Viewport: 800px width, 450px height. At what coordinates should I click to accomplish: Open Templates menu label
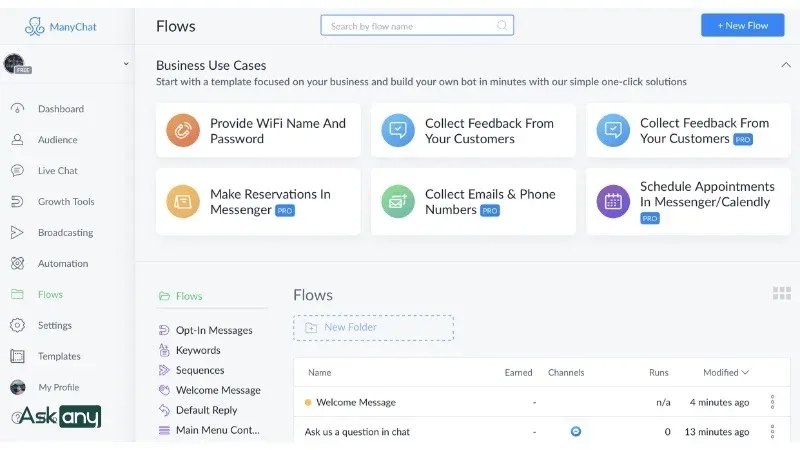click(59, 356)
